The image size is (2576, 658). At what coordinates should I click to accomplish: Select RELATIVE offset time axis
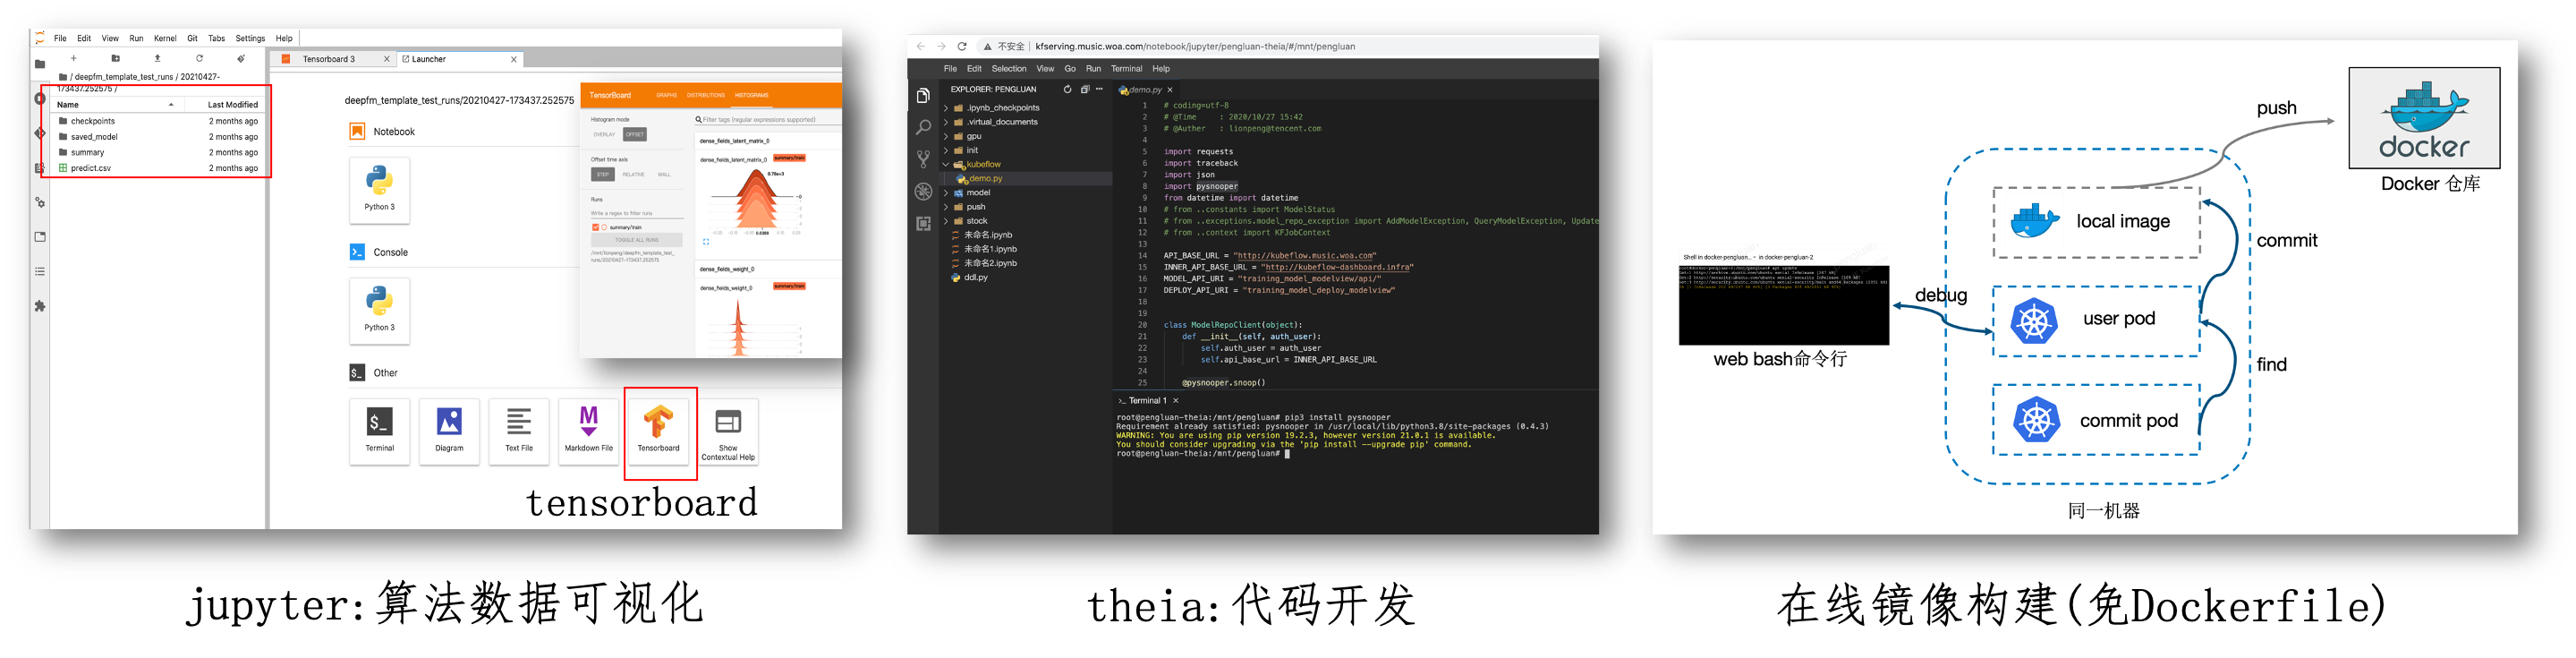[633, 174]
